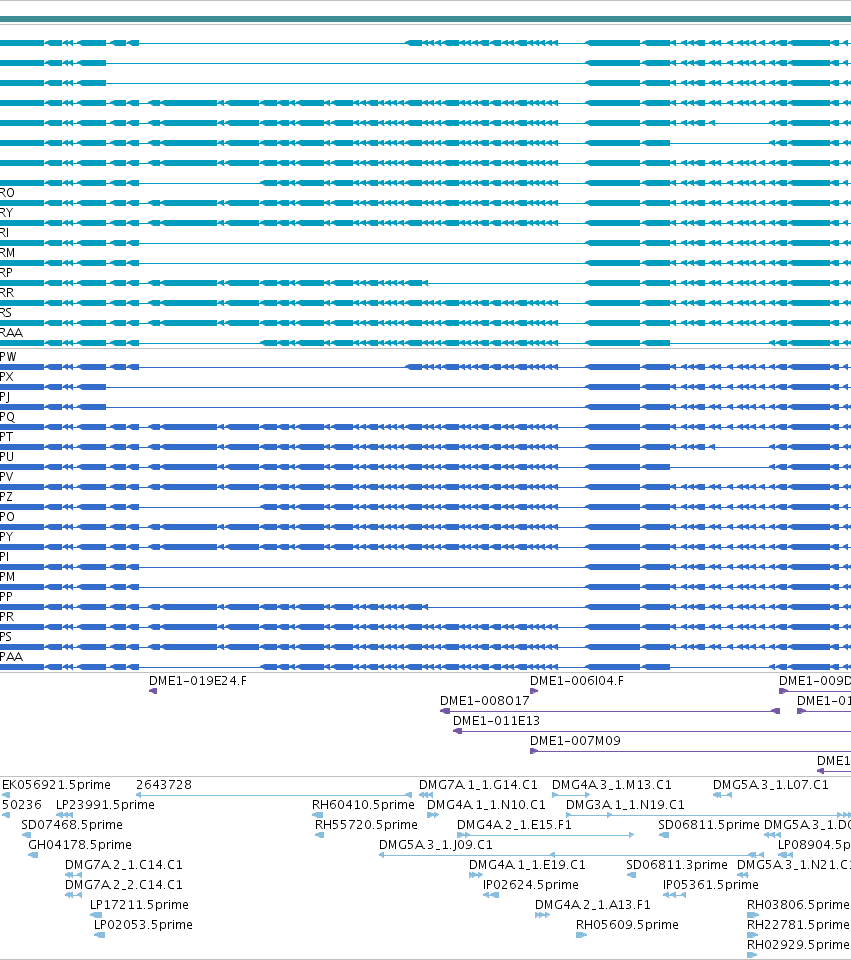Select the transcript label ending in RAA
851x960 pixels.
11,333
